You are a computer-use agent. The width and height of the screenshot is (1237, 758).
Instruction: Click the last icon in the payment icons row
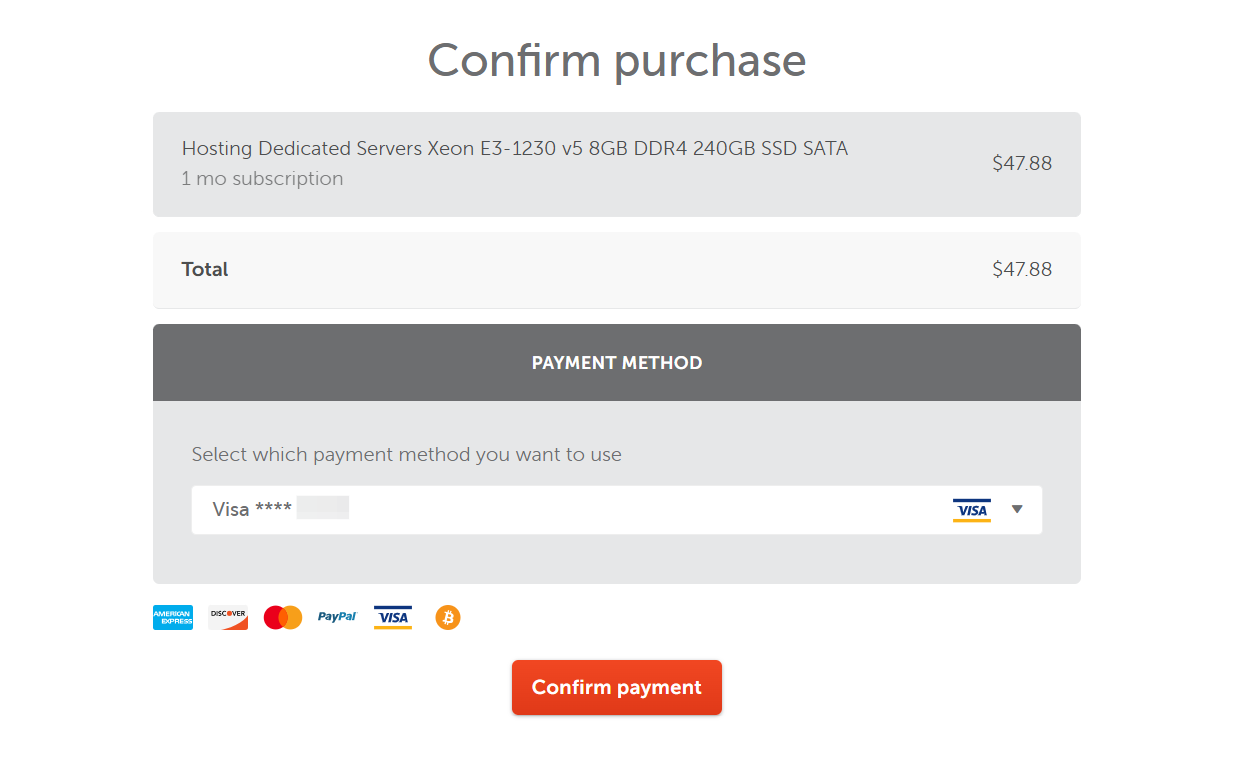447,617
